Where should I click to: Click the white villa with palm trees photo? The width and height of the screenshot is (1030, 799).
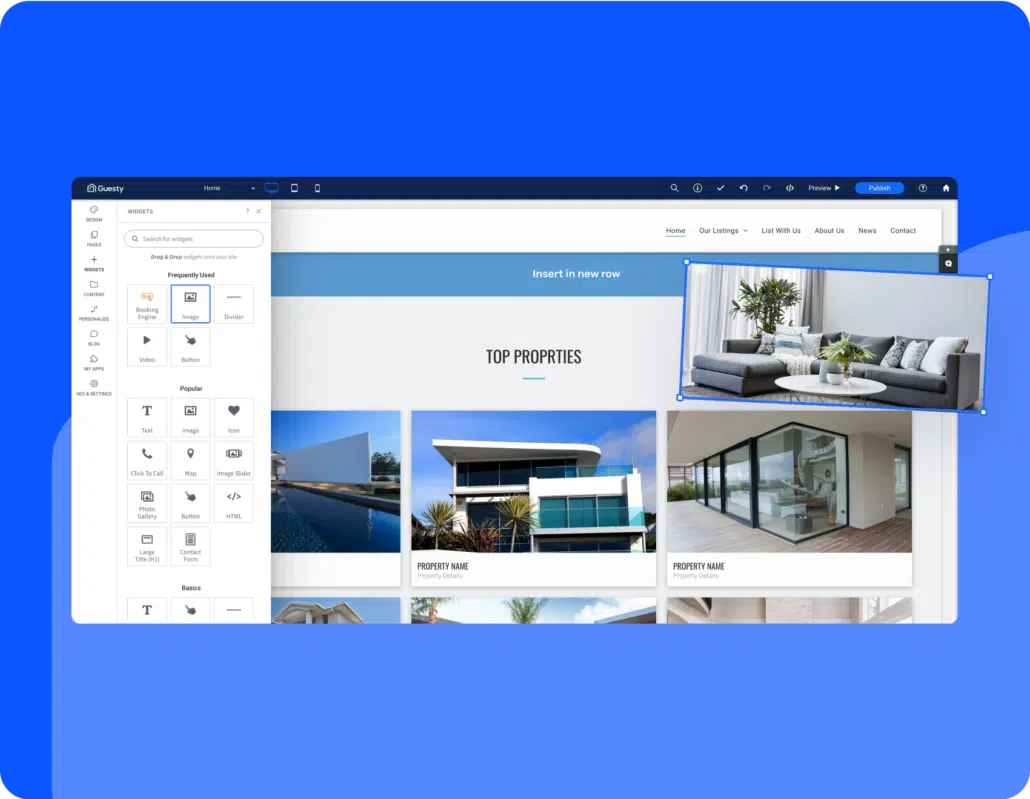coord(533,482)
